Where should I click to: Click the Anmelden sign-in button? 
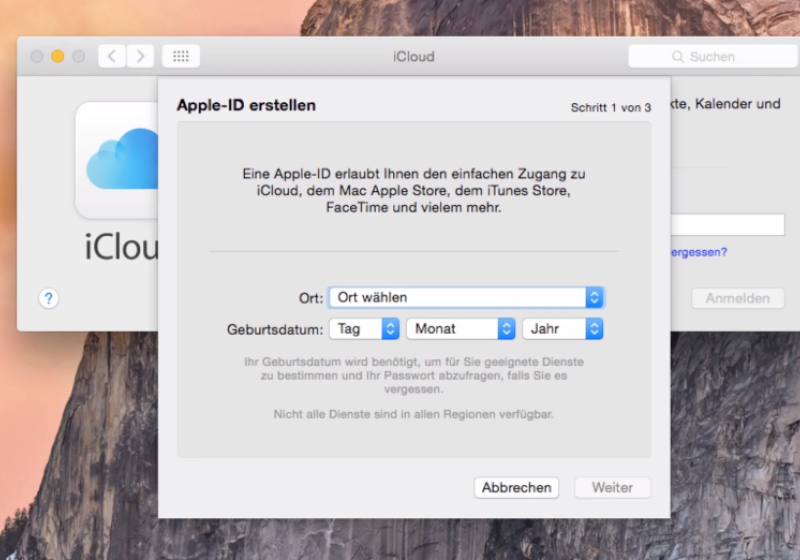737,298
